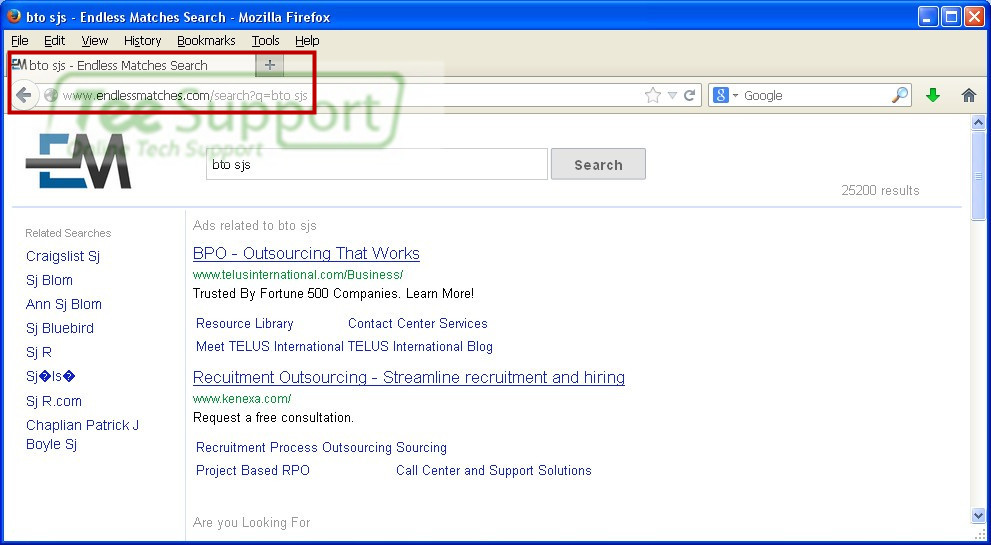Click the page search field containing 'bto sjs'
This screenshot has height=545, width=991.
pyautogui.click(x=377, y=164)
